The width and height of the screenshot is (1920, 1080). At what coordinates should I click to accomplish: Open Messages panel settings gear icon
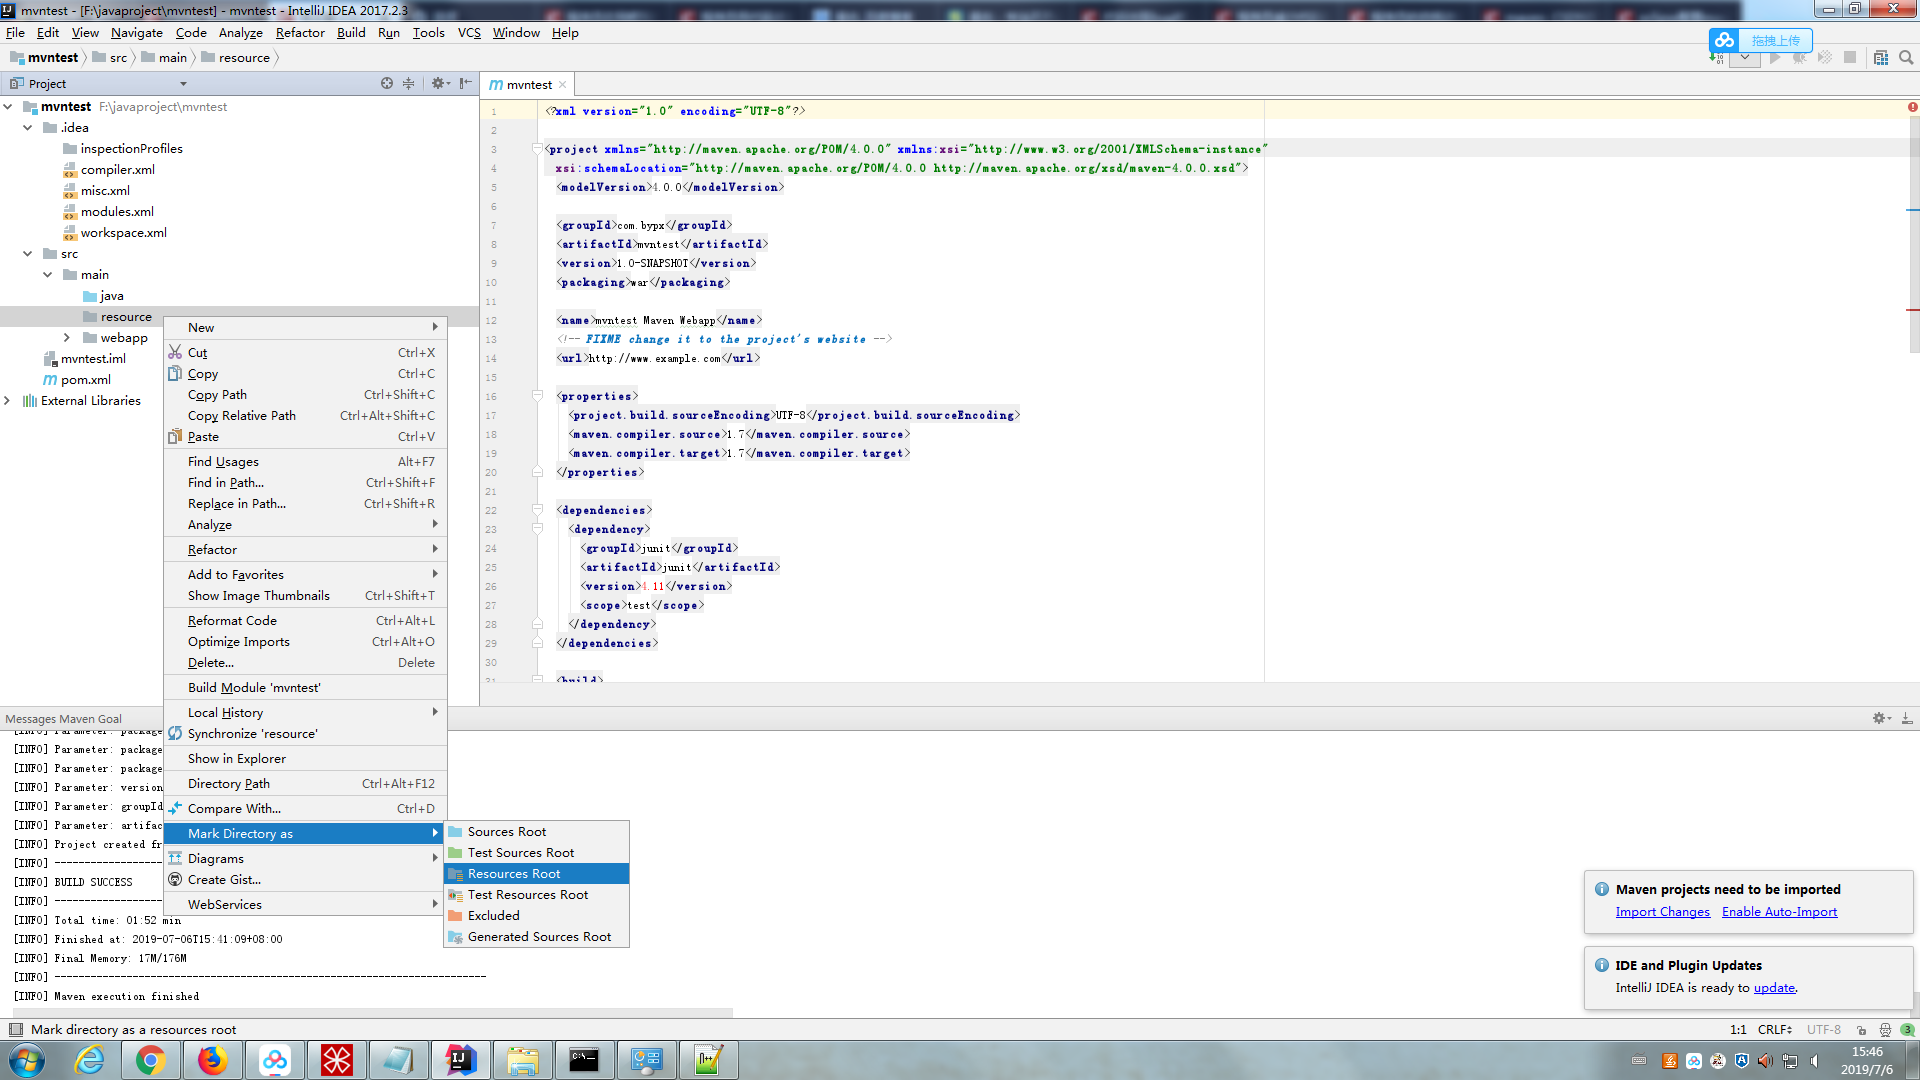tap(1879, 718)
